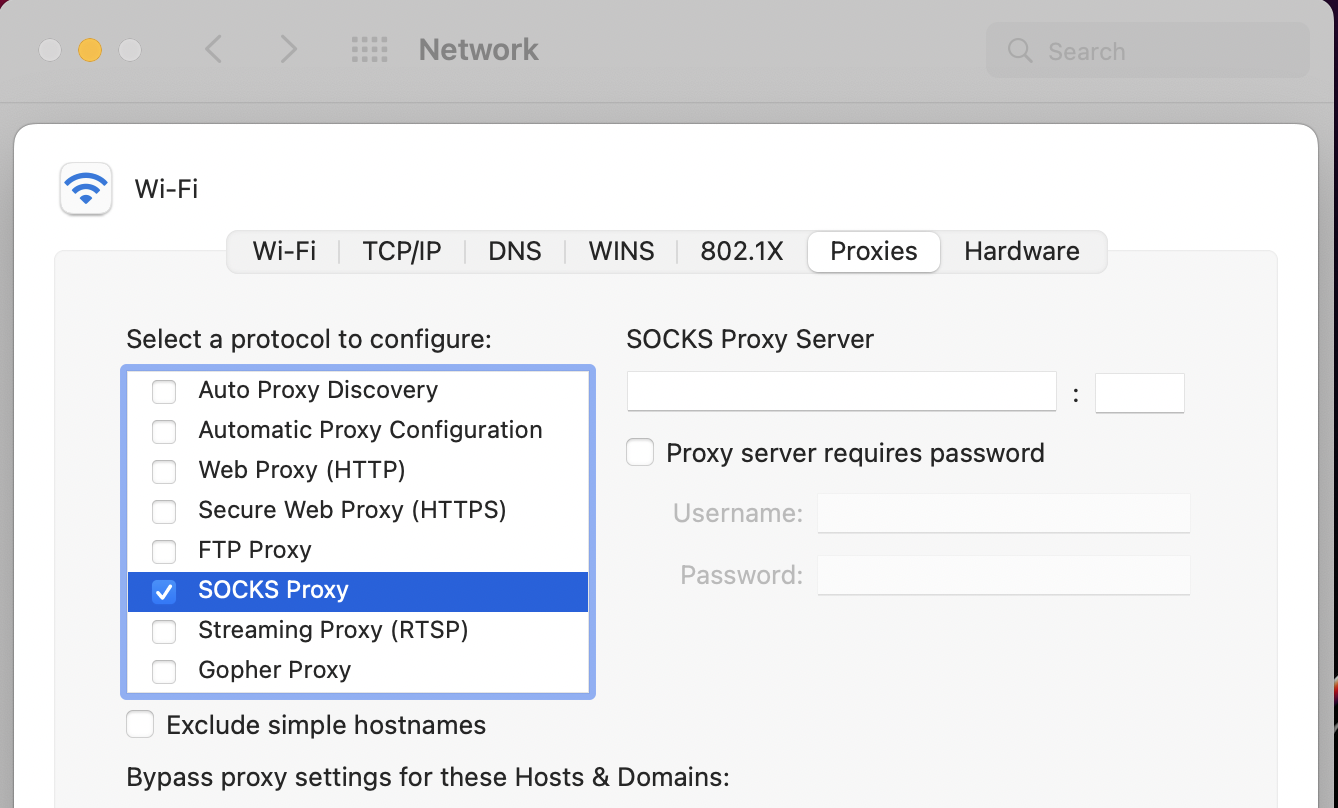Image resolution: width=1338 pixels, height=808 pixels.
Task: Click the SOCKS proxy server address field
Action: click(x=841, y=392)
